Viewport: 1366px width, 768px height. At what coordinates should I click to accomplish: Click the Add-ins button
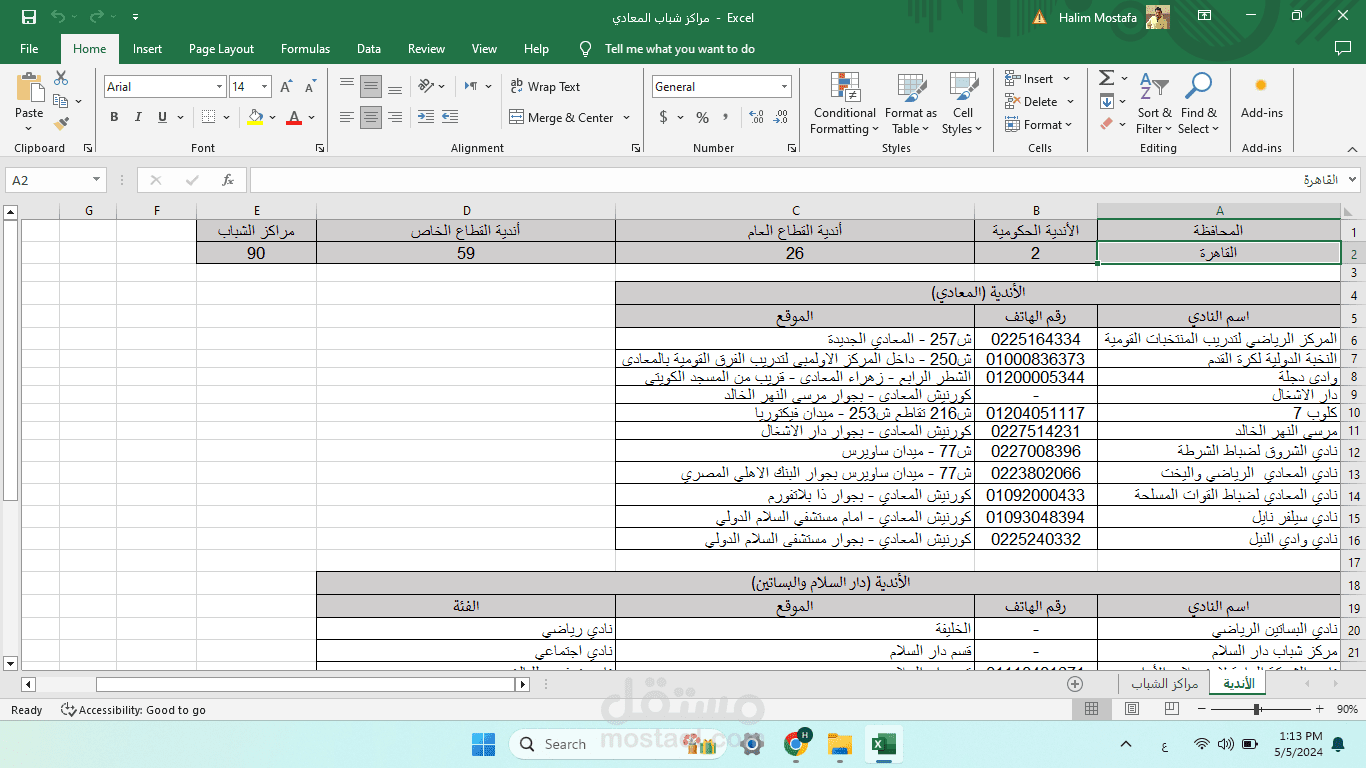click(1262, 97)
